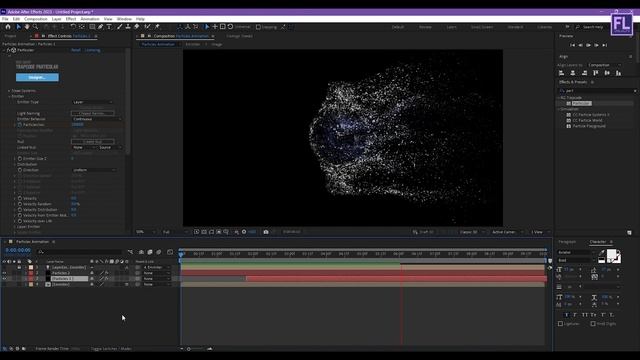This screenshot has width=640, height=360.
Task: Open the Emitter Behavior dropdown
Action: (97, 119)
